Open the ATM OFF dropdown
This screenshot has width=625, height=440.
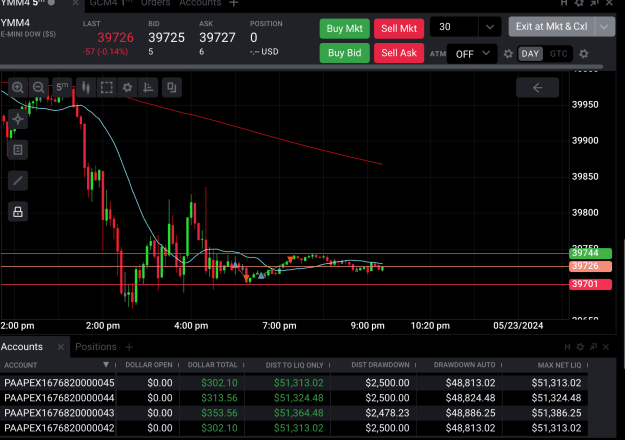click(472, 54)
